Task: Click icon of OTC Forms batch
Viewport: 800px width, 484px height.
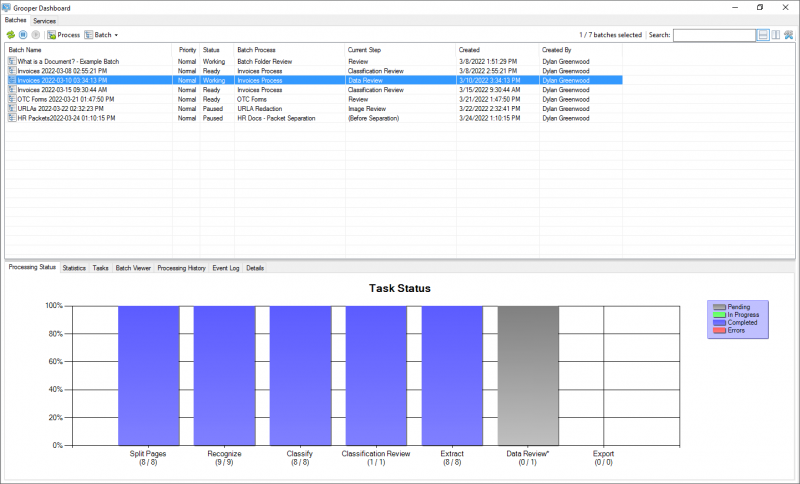Action: (x=12, y=99)
